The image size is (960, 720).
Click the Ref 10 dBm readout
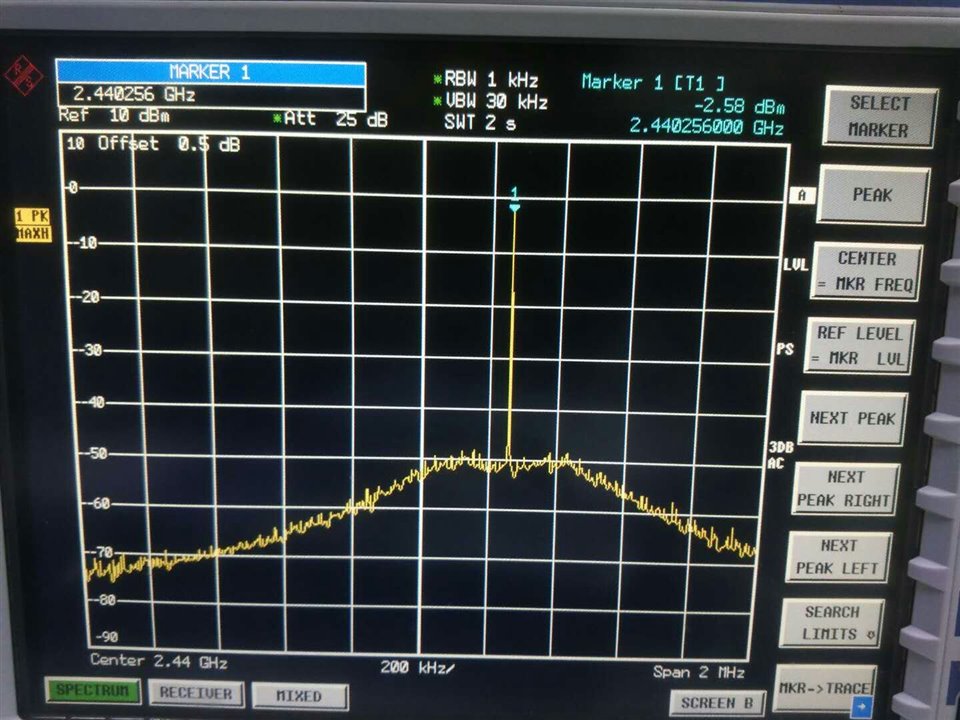pos(114,115)
